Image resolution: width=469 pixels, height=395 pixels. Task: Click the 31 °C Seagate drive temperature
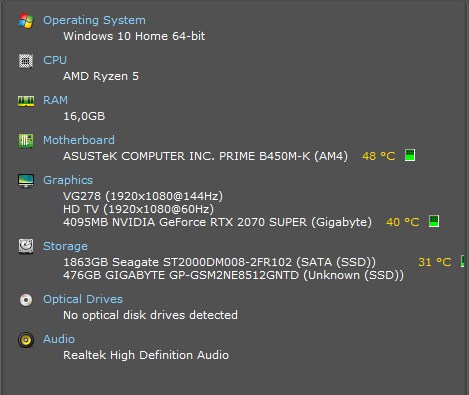[435, 262]
